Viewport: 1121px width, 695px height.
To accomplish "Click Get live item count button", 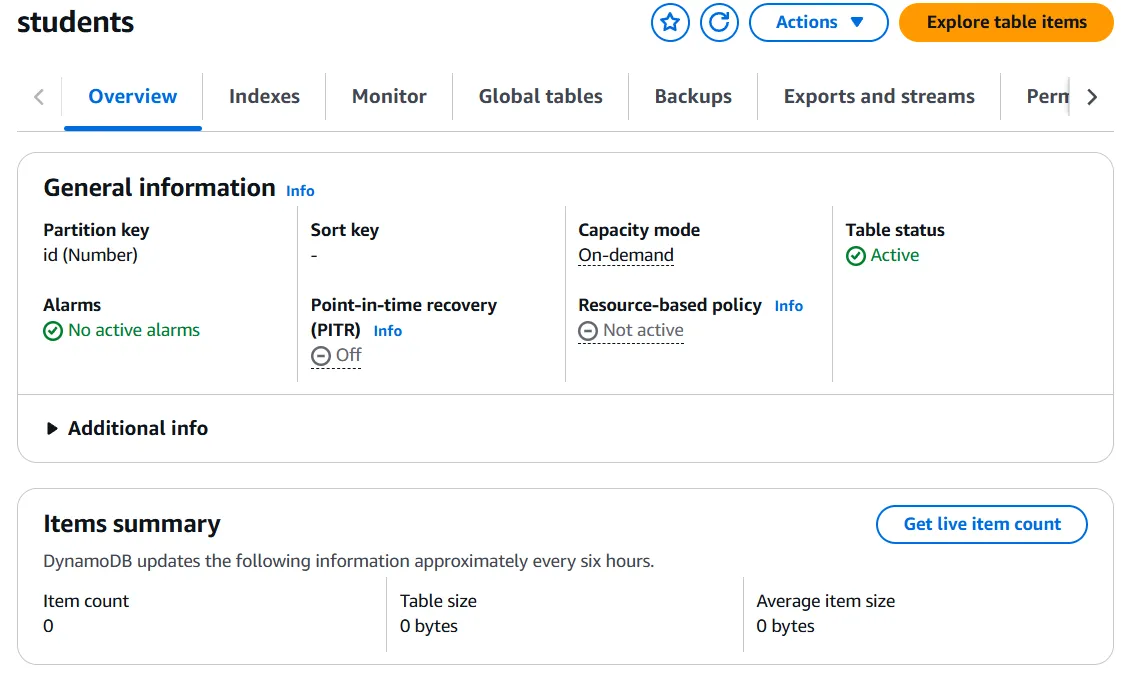I will (x=981, y=524).
